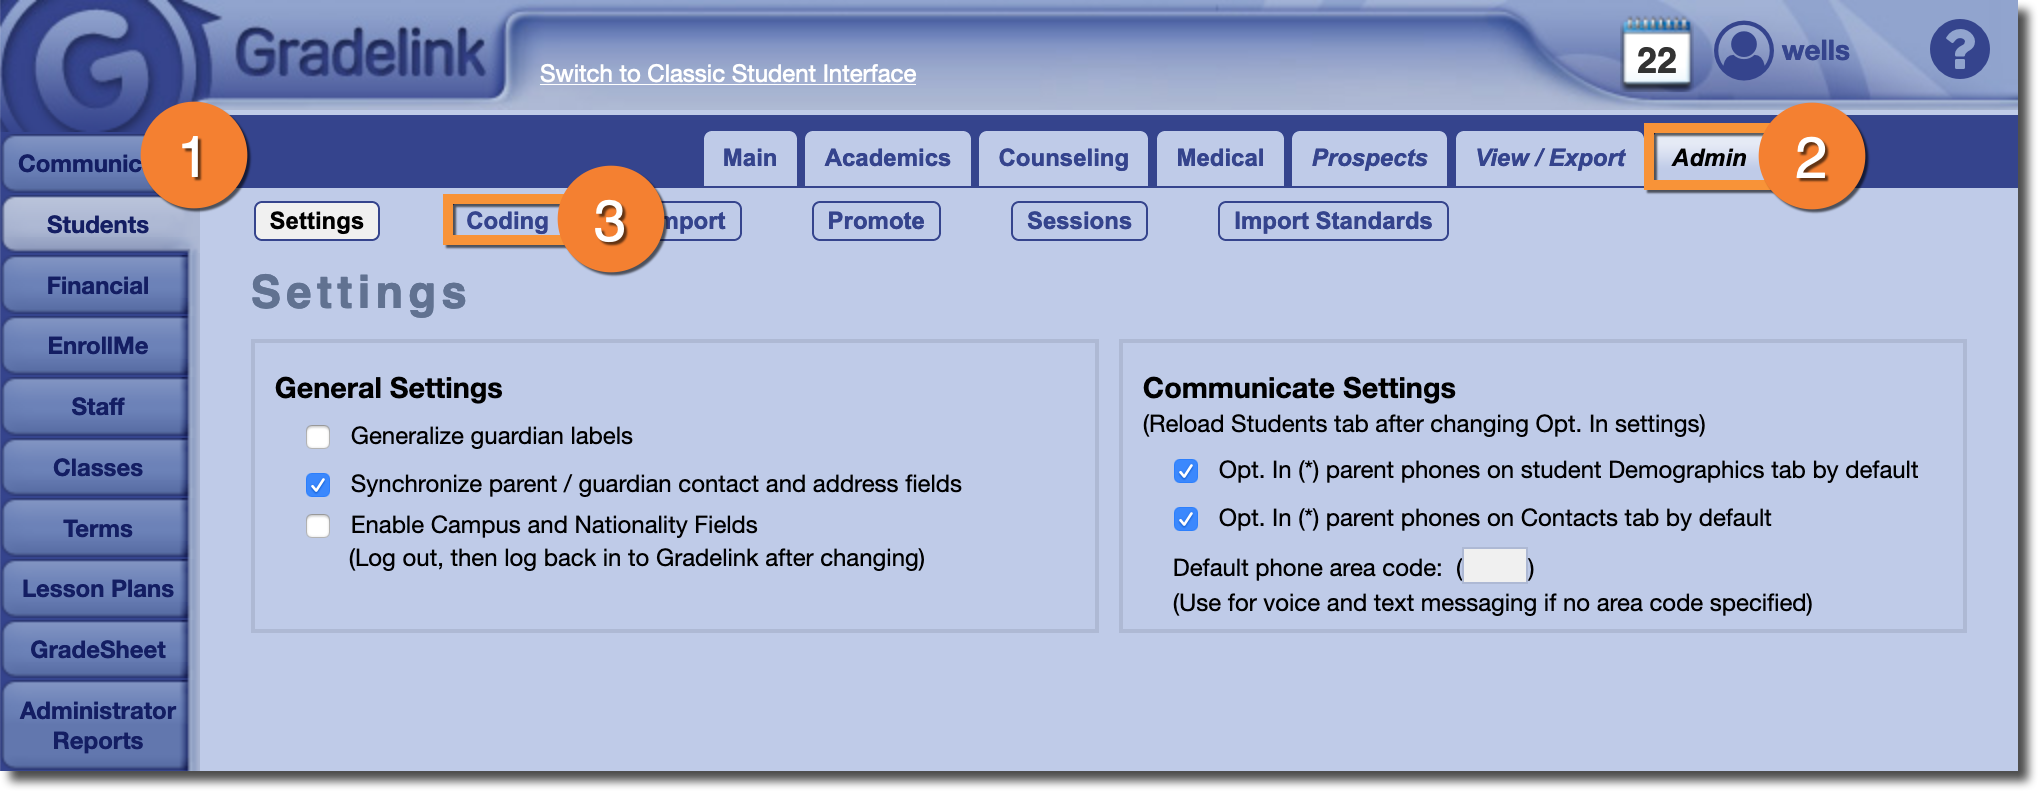Uncheck Synchronize parent/guardian contact fields
Viewport: 2038px width, 791px height.
pos(318,485)
